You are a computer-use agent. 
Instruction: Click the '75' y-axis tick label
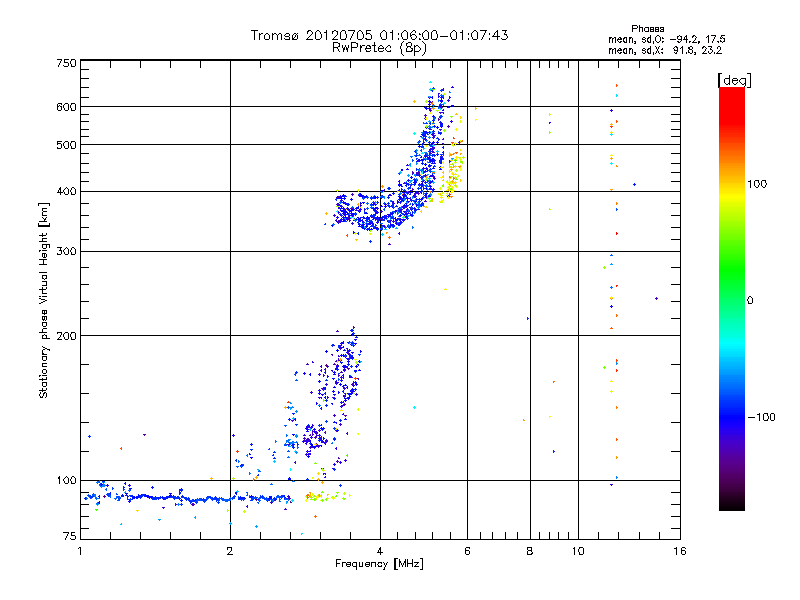point(69,536)
